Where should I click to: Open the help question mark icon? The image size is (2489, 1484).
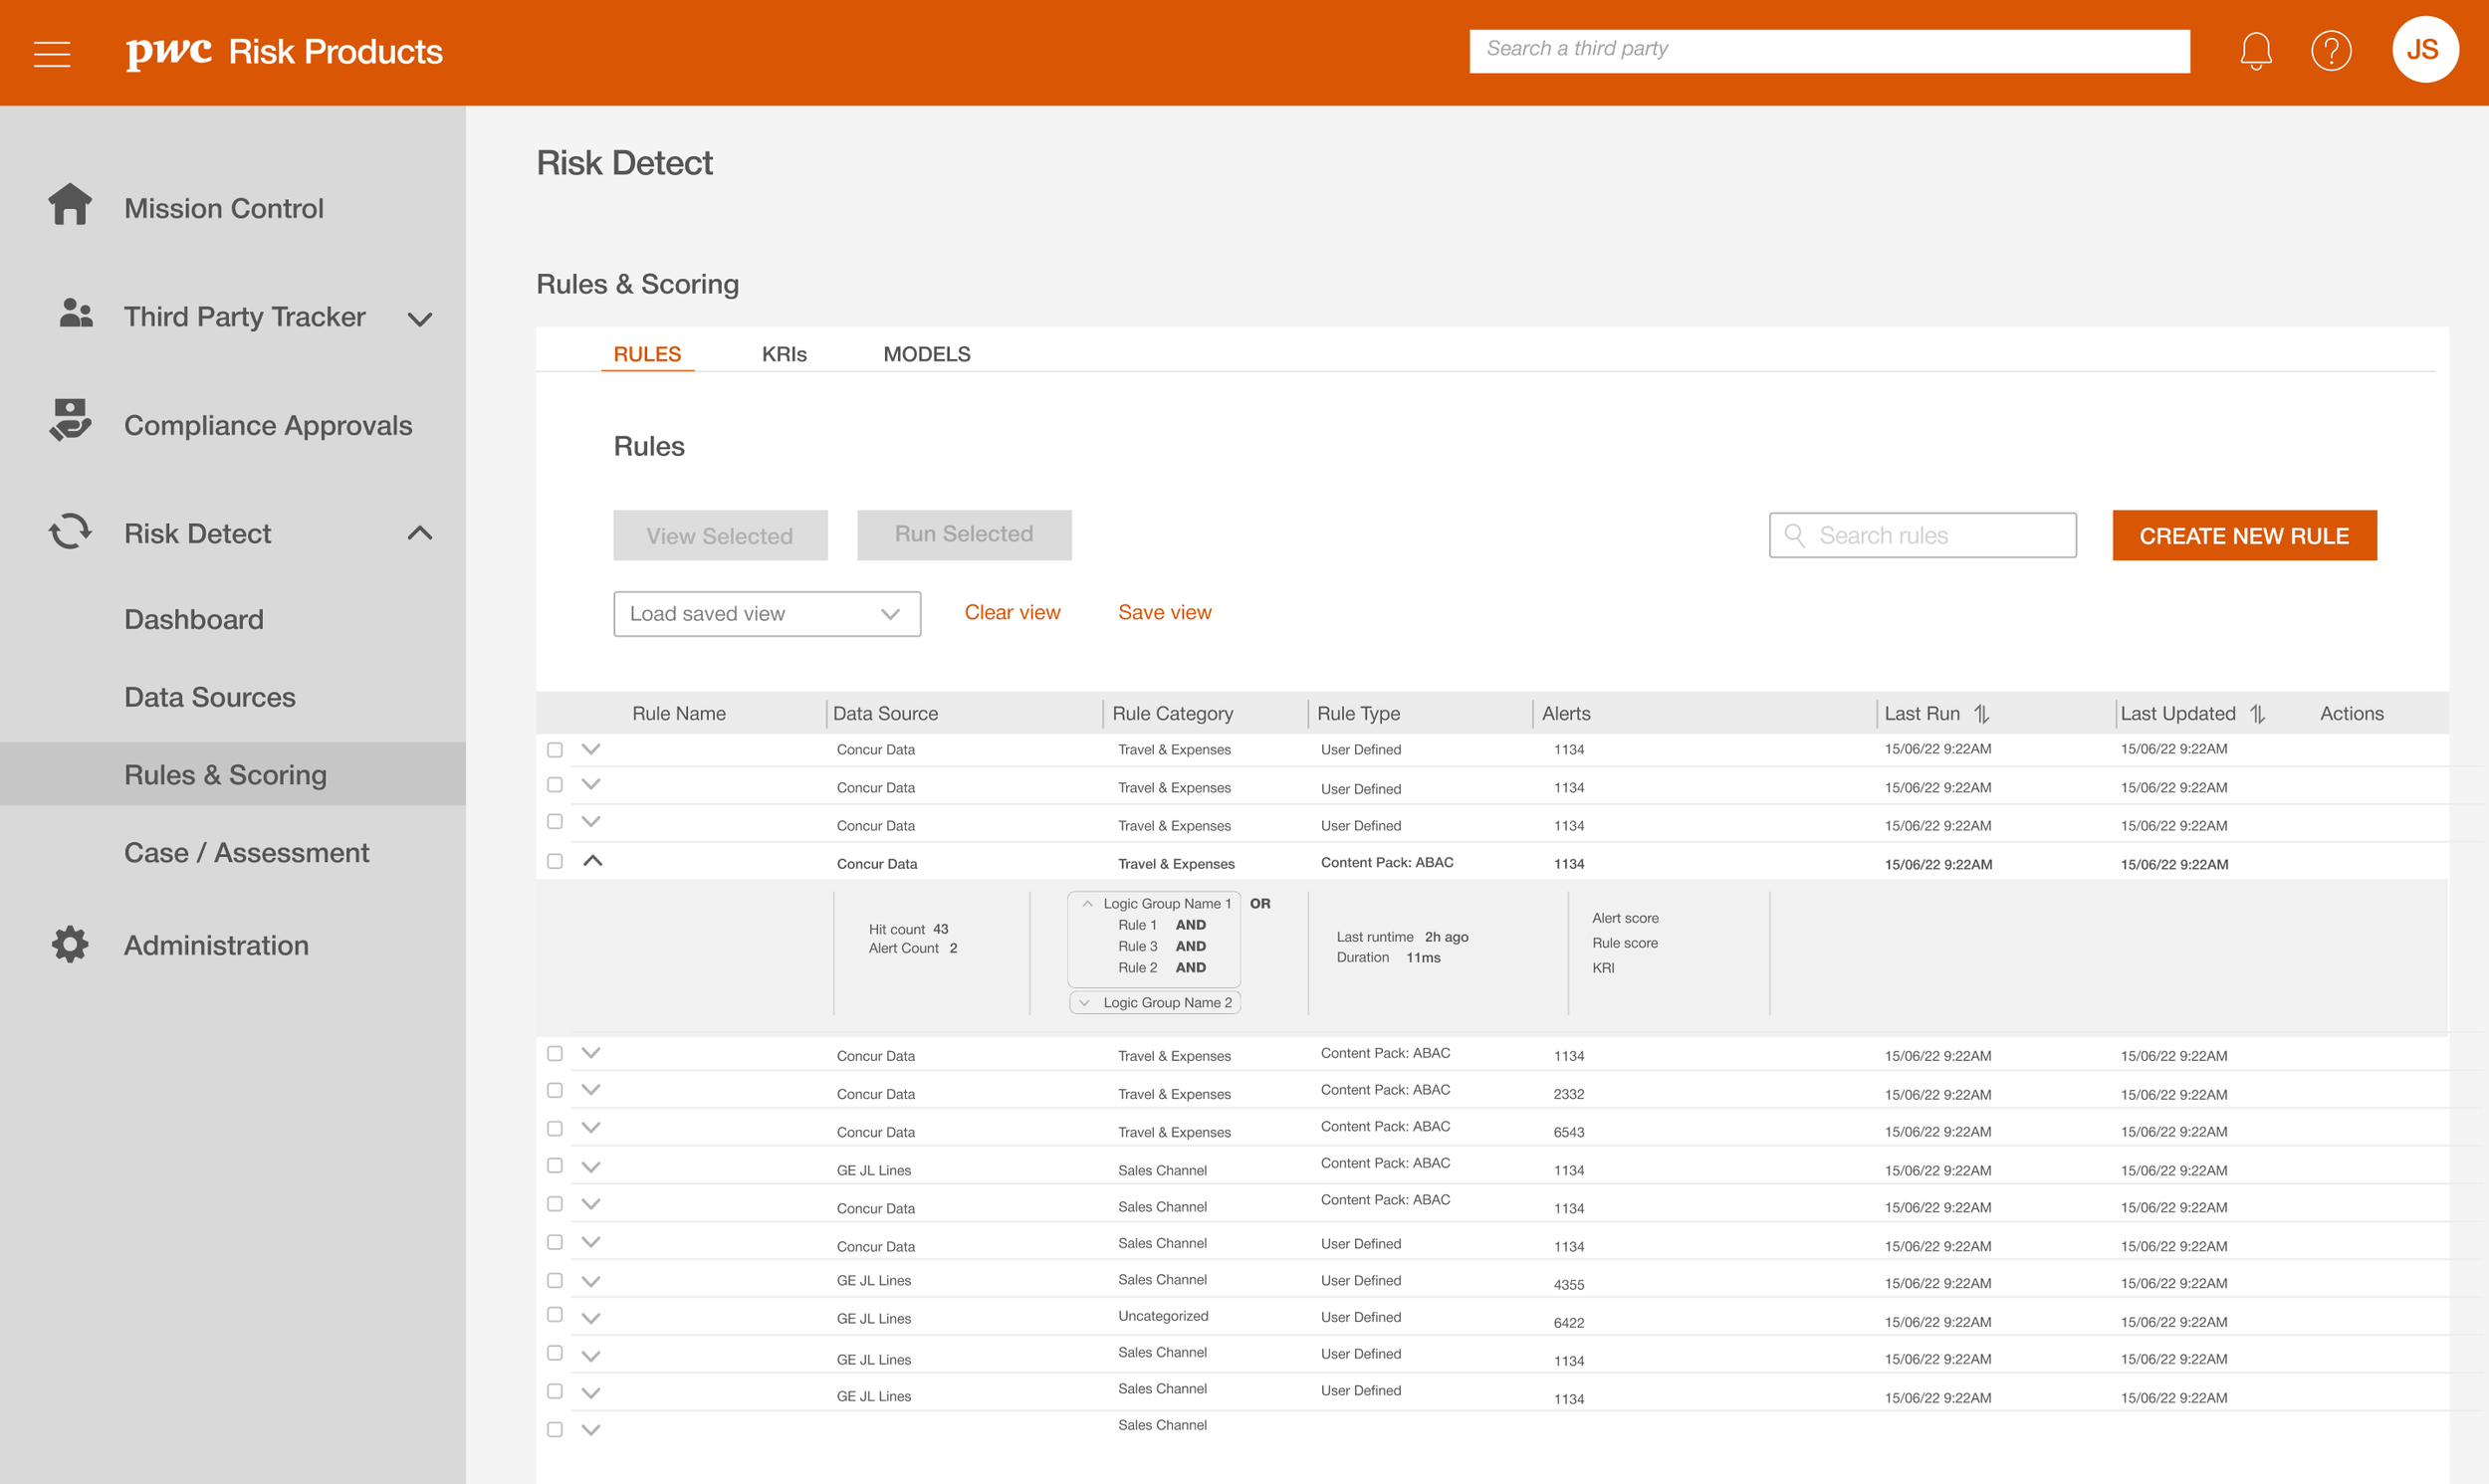2331,51
